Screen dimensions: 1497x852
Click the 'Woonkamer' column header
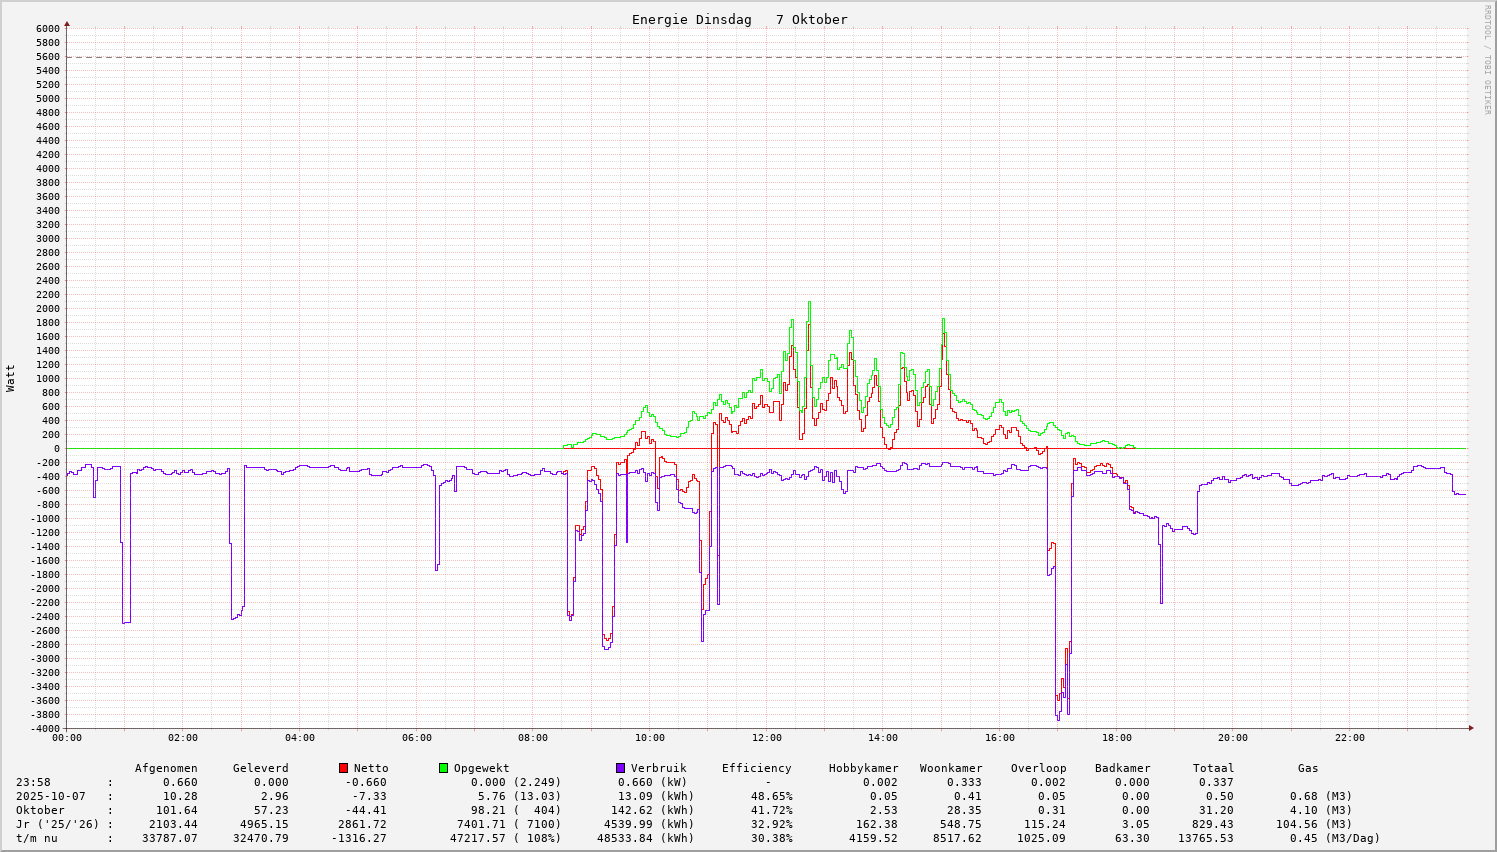point(951,768)
